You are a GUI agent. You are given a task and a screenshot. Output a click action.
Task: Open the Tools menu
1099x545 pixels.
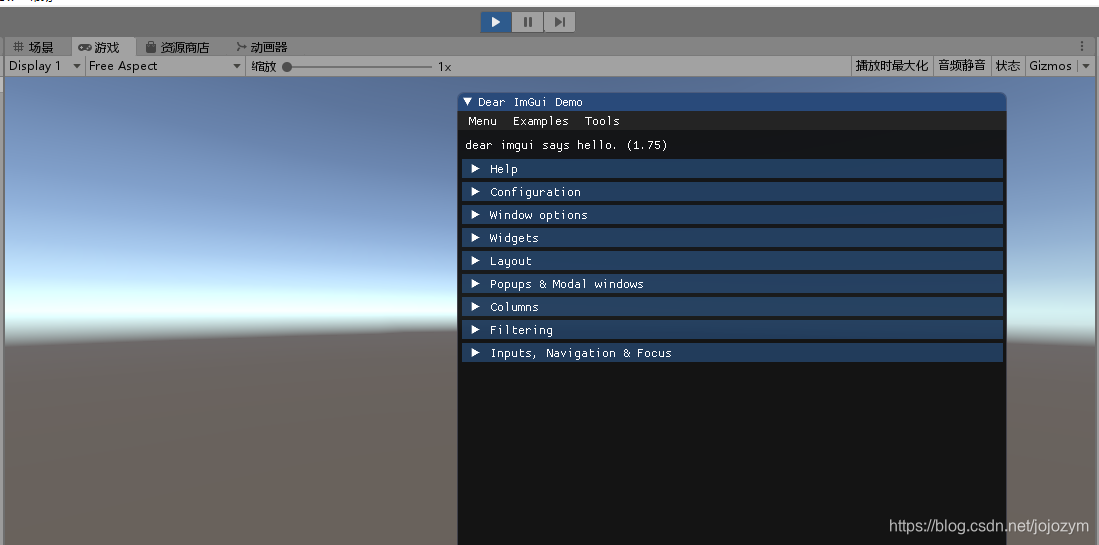point(602,121)
